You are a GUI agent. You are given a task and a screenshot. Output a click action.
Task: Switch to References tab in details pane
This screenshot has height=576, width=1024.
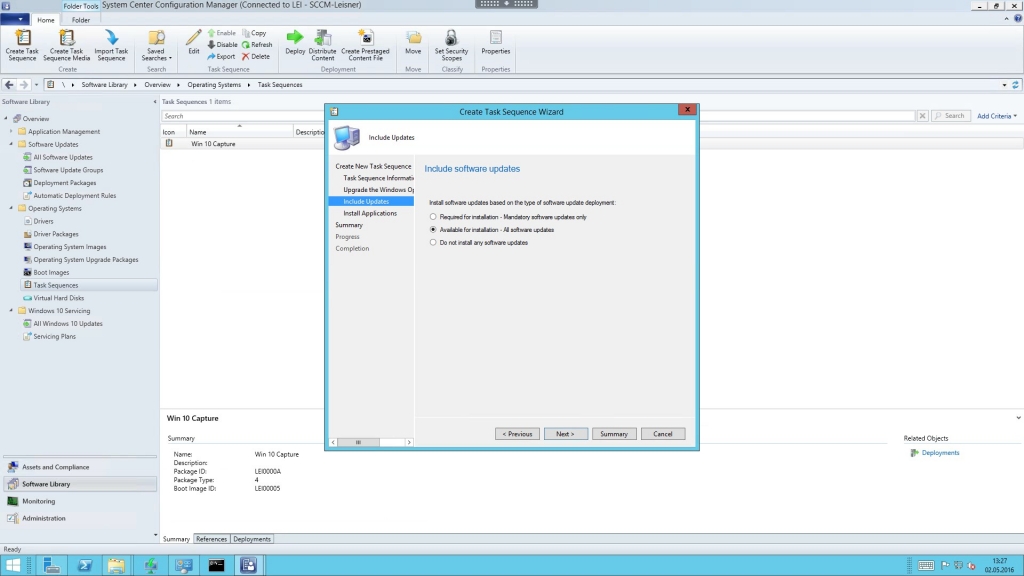point(212,539)
